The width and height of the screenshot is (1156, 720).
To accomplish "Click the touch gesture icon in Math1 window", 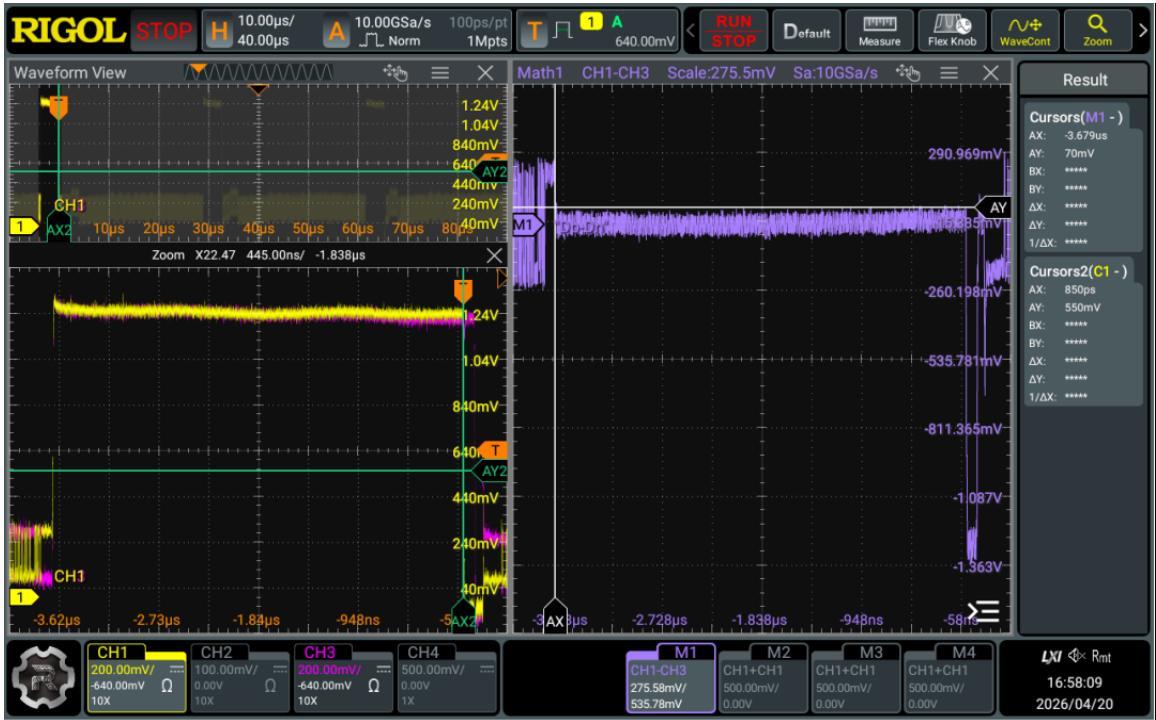I will (x=908, y=72).
